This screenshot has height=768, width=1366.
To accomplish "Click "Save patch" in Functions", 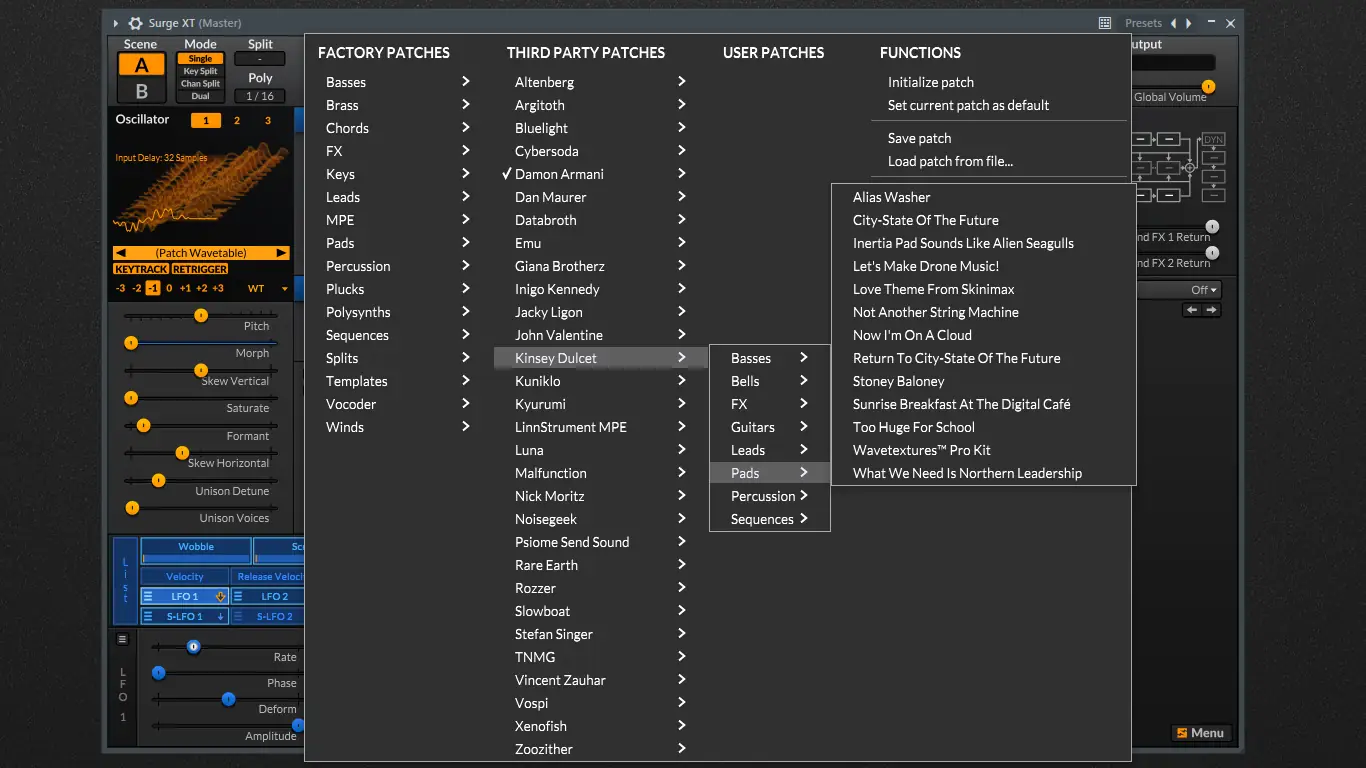I will click(x=919, y=138).
